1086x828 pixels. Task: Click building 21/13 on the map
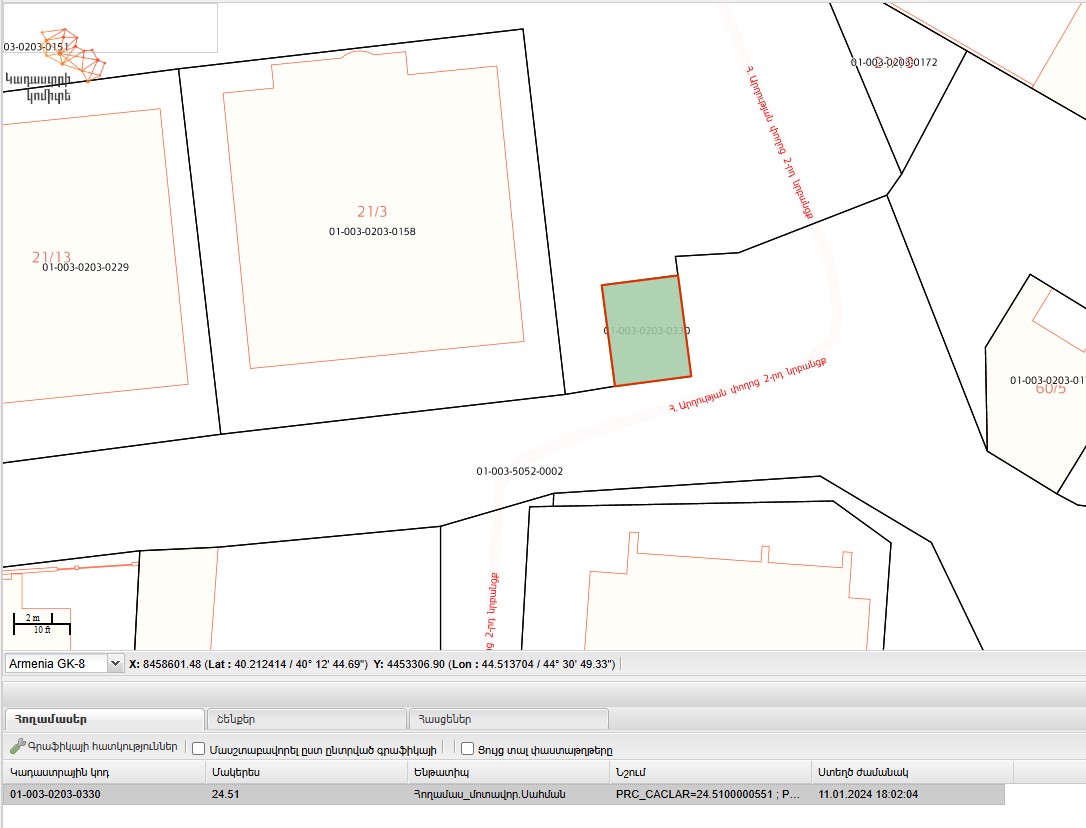[52, 257]
